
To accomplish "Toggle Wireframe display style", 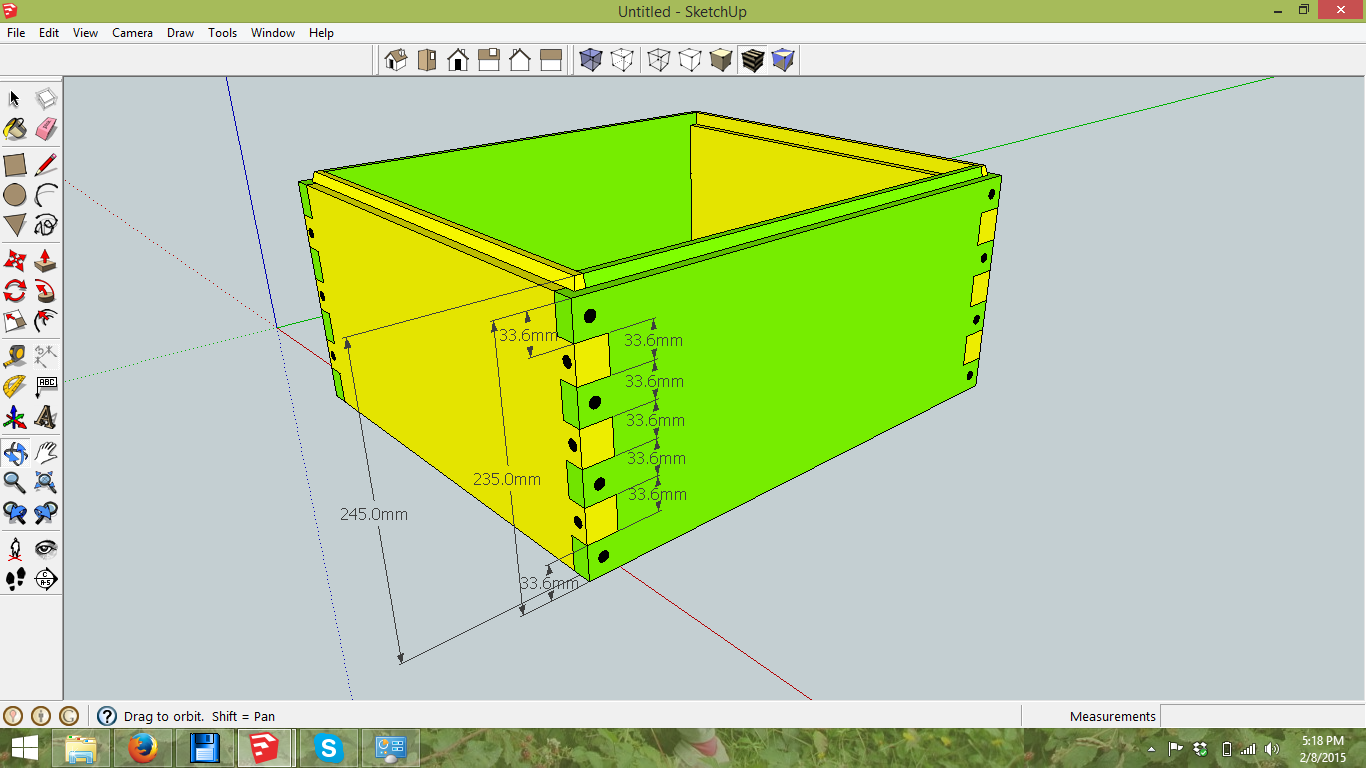I will click(x=659, y=60).
